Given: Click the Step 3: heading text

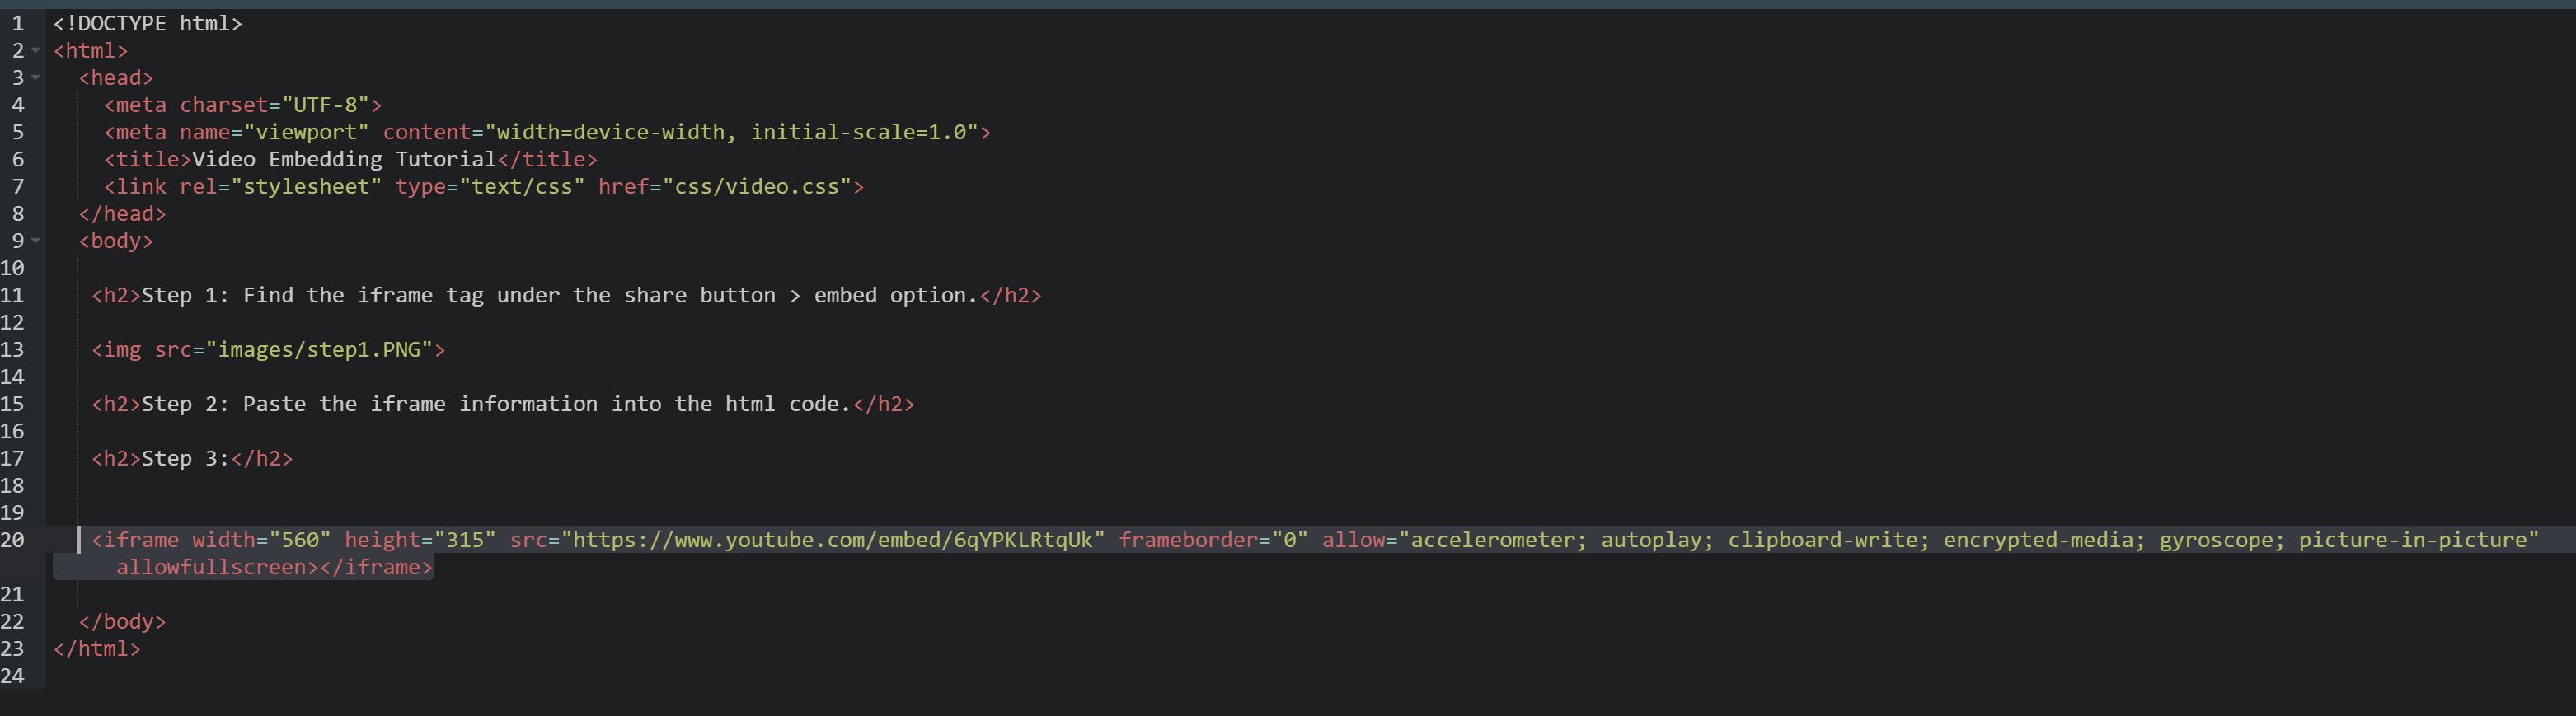Looking at the screenshot, I should point(186,458).
